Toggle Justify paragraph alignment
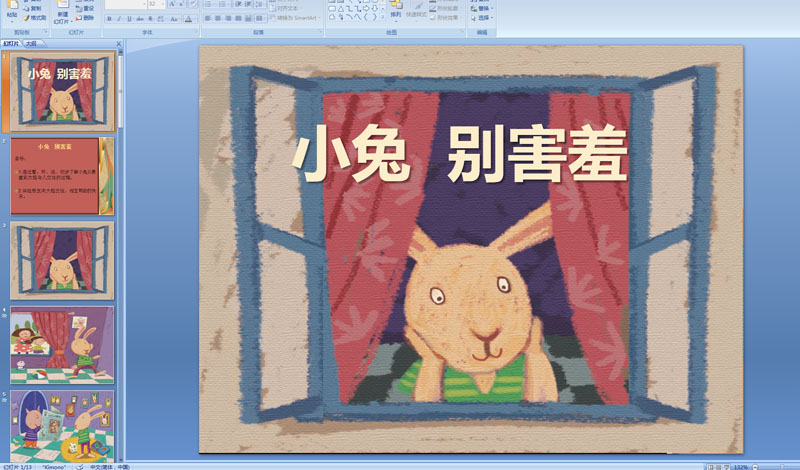Viewport: 800px width, 470px height. tap(238, 18)
